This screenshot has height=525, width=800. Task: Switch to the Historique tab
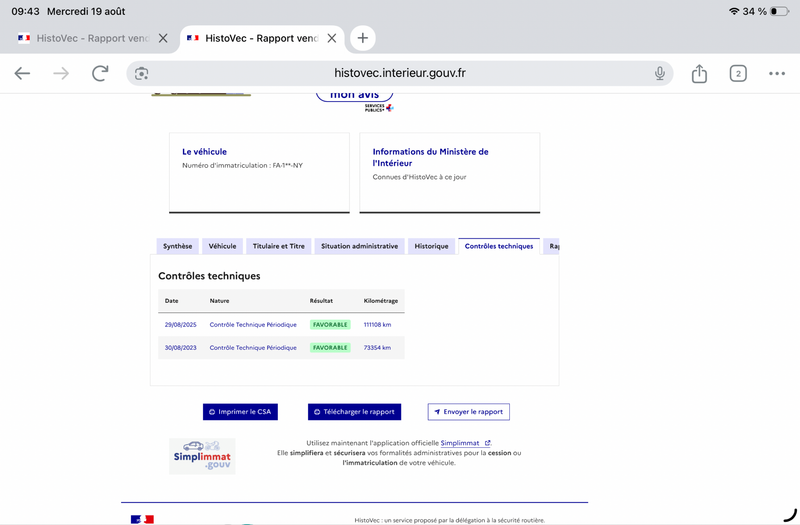click(431, 246)
